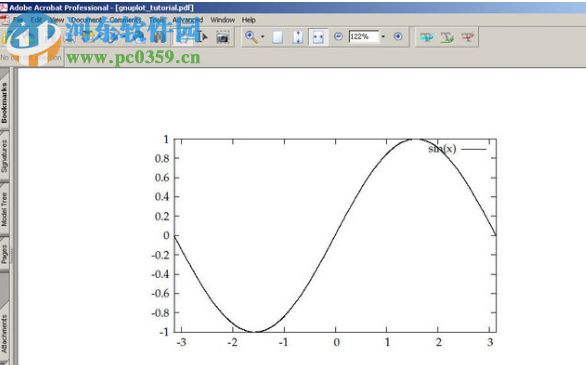Set view to Actual Size page icon
This screenshot has width=586, height=365.
[277, 37]
